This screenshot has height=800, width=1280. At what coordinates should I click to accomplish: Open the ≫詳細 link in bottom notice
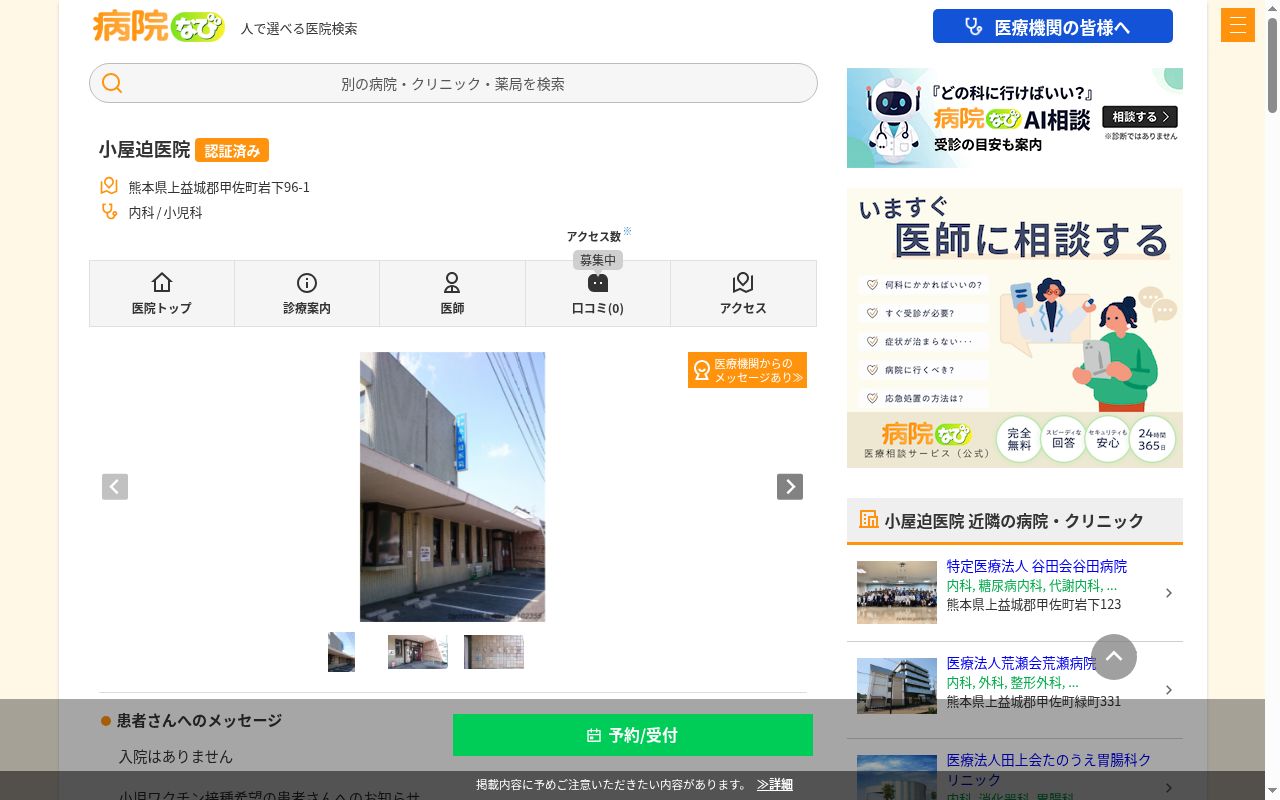pos(775,785)
